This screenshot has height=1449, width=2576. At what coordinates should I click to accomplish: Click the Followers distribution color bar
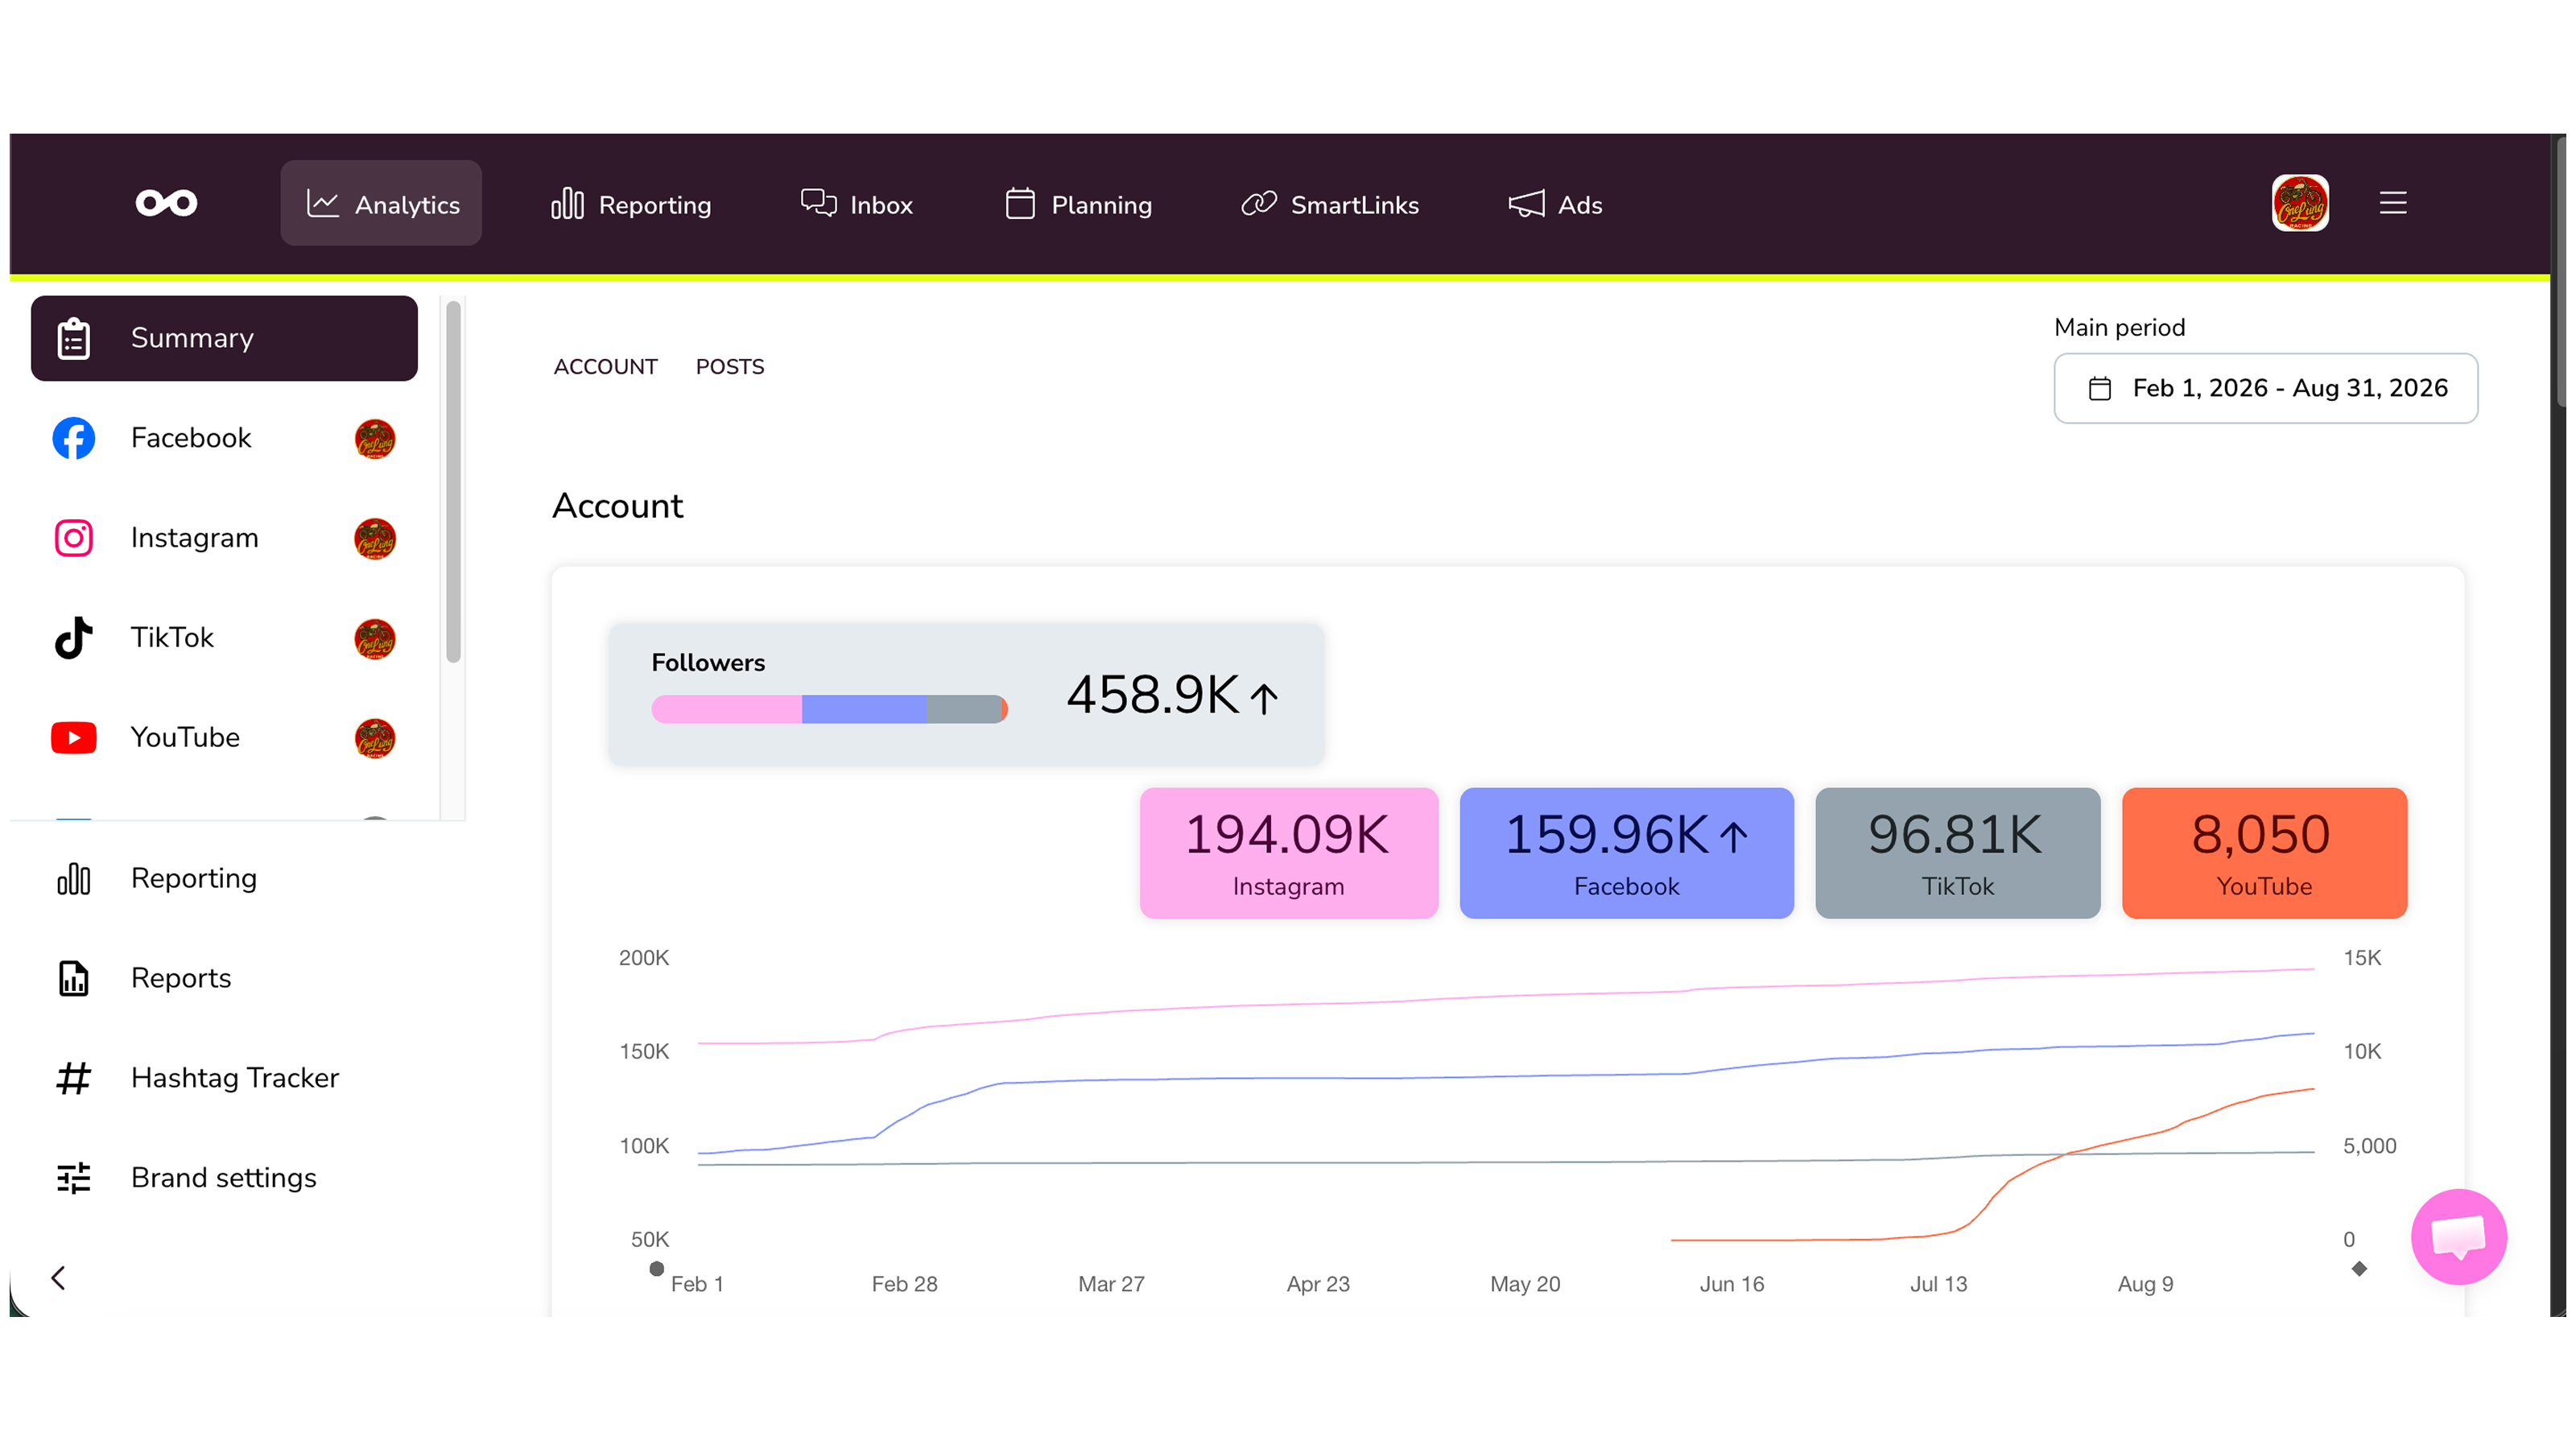[829, 709]
